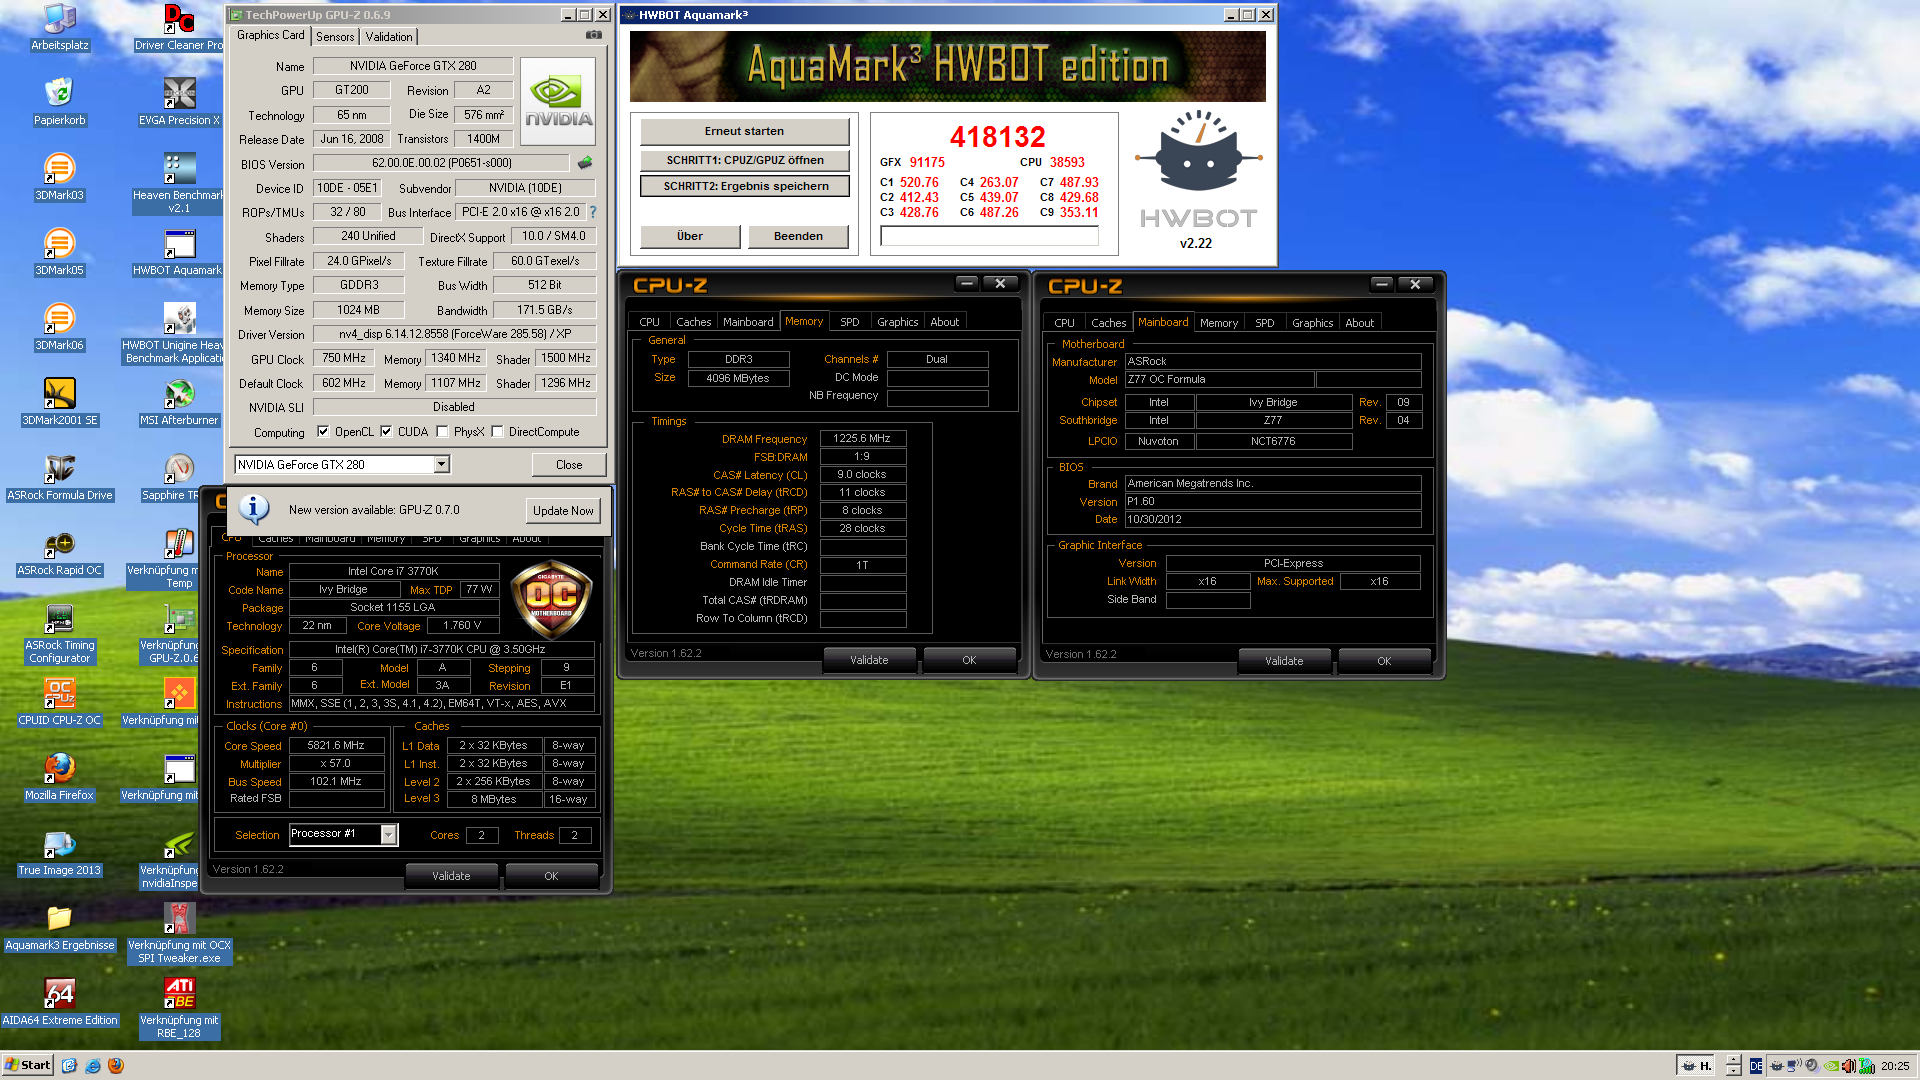
Task: Click the Über button in Aquamark
Action: 689,236
